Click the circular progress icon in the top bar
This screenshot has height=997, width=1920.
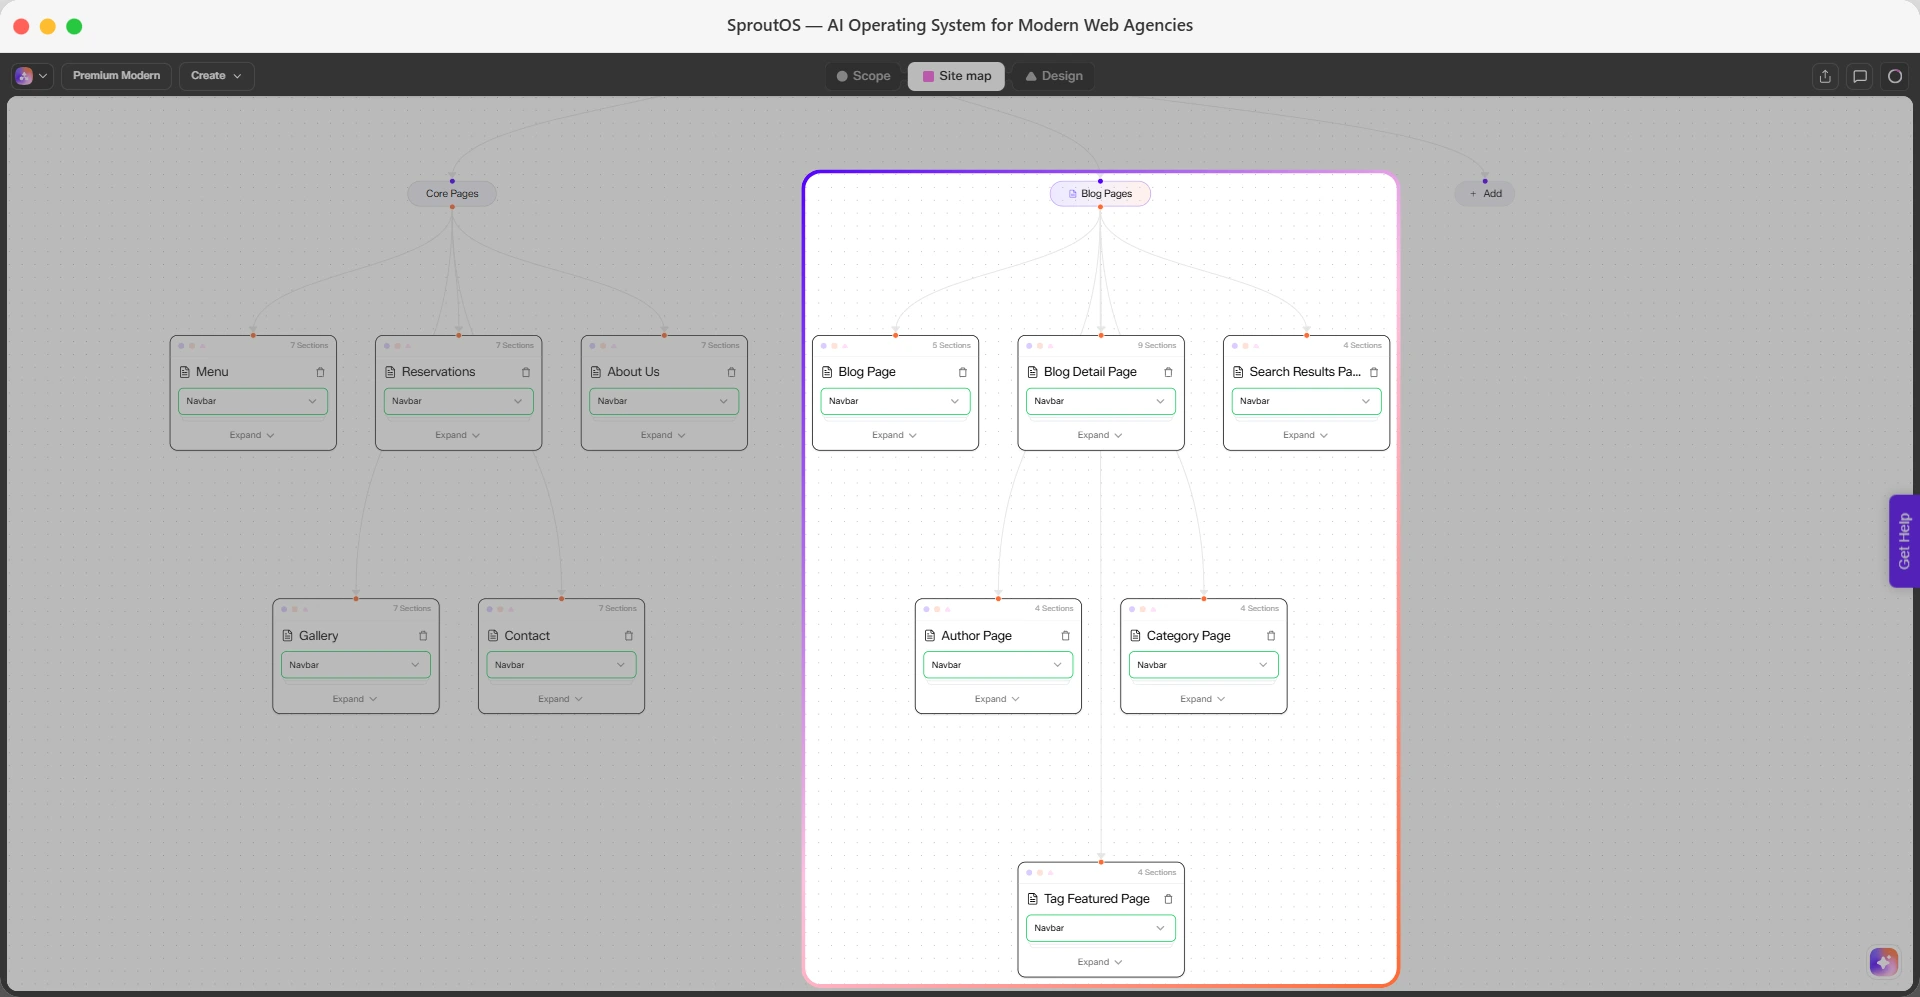[x=1895, y=76]
